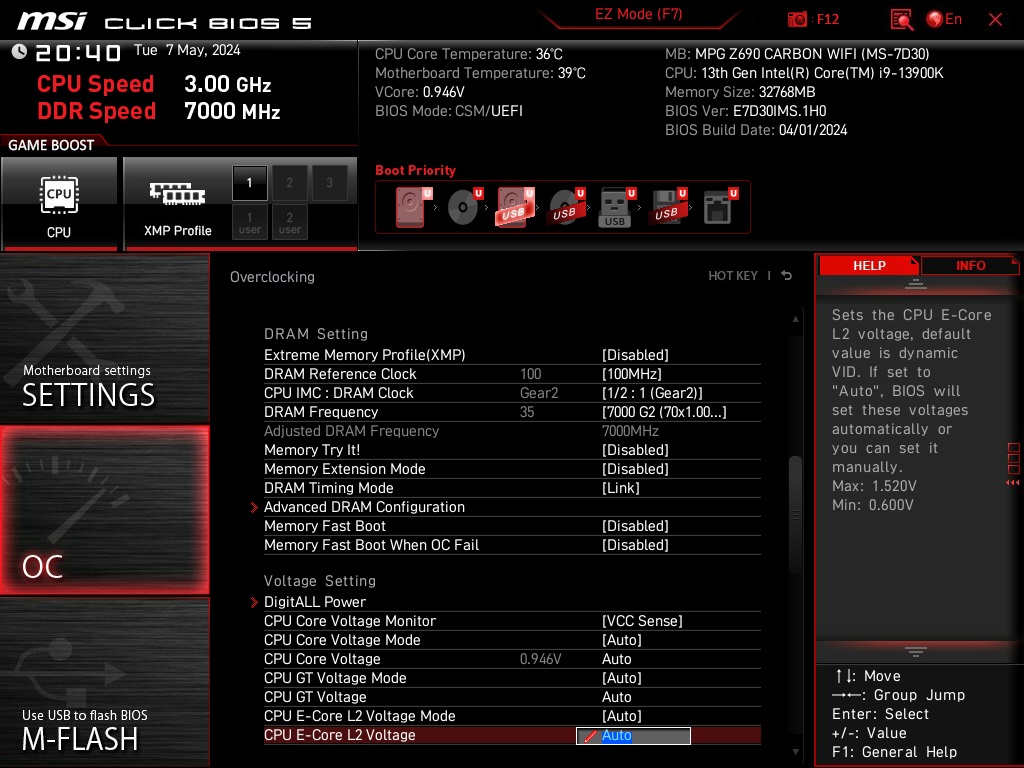
Task: Click the CPU E-Core L2 Voltage input
Action: (633, 735)
